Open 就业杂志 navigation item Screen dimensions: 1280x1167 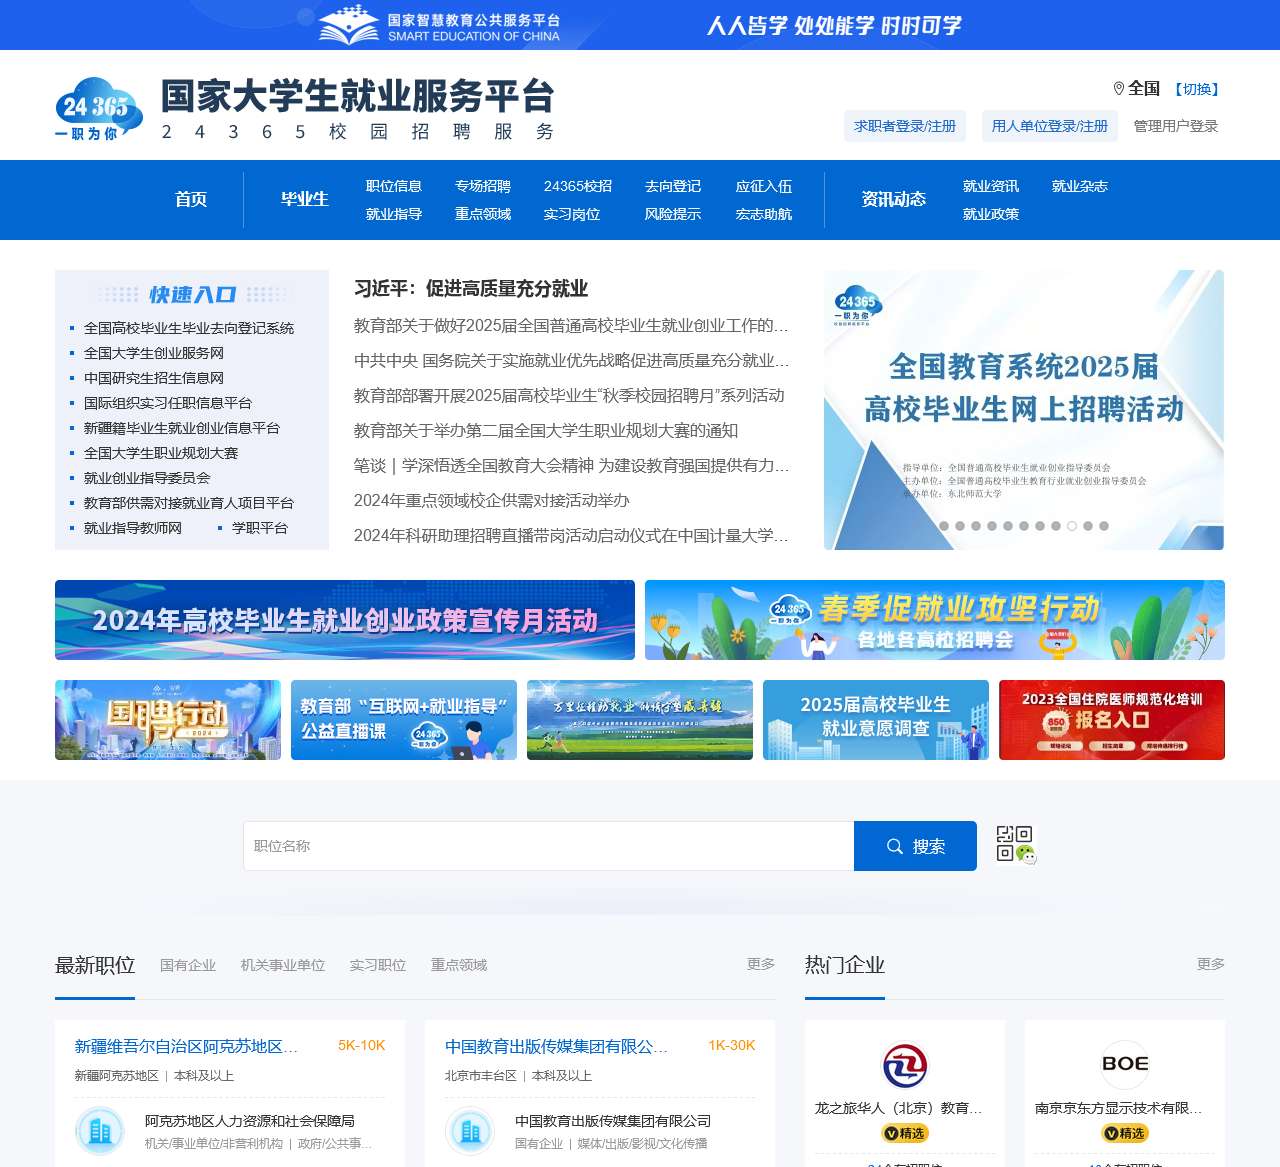(1080, 186)
